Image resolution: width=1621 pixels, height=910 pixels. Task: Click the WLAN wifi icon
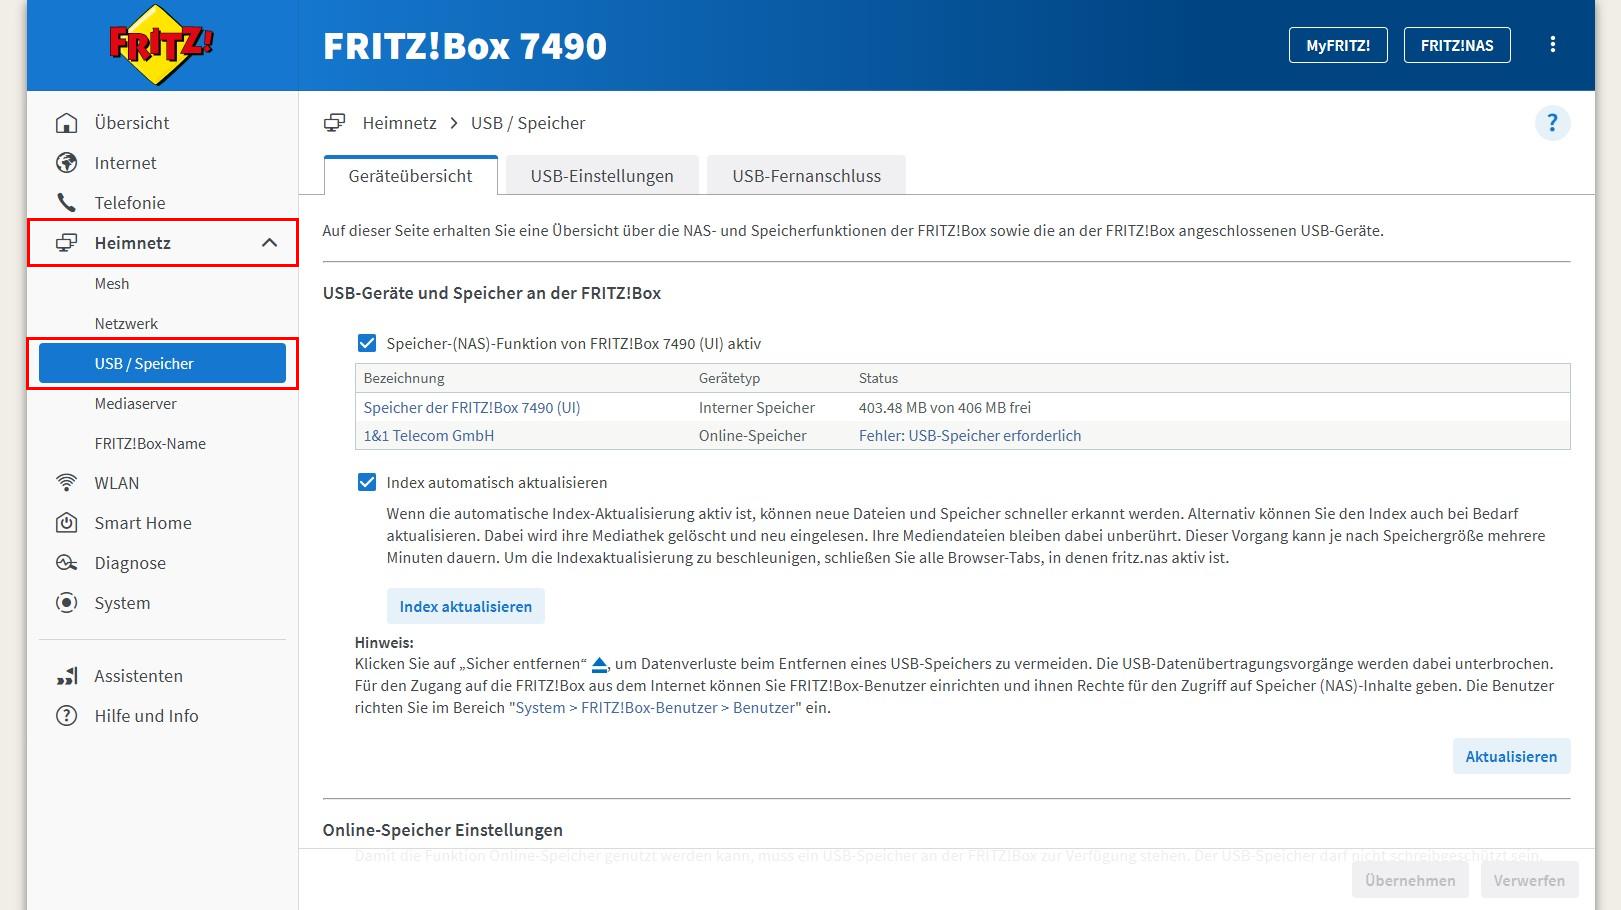click(67, 483)
